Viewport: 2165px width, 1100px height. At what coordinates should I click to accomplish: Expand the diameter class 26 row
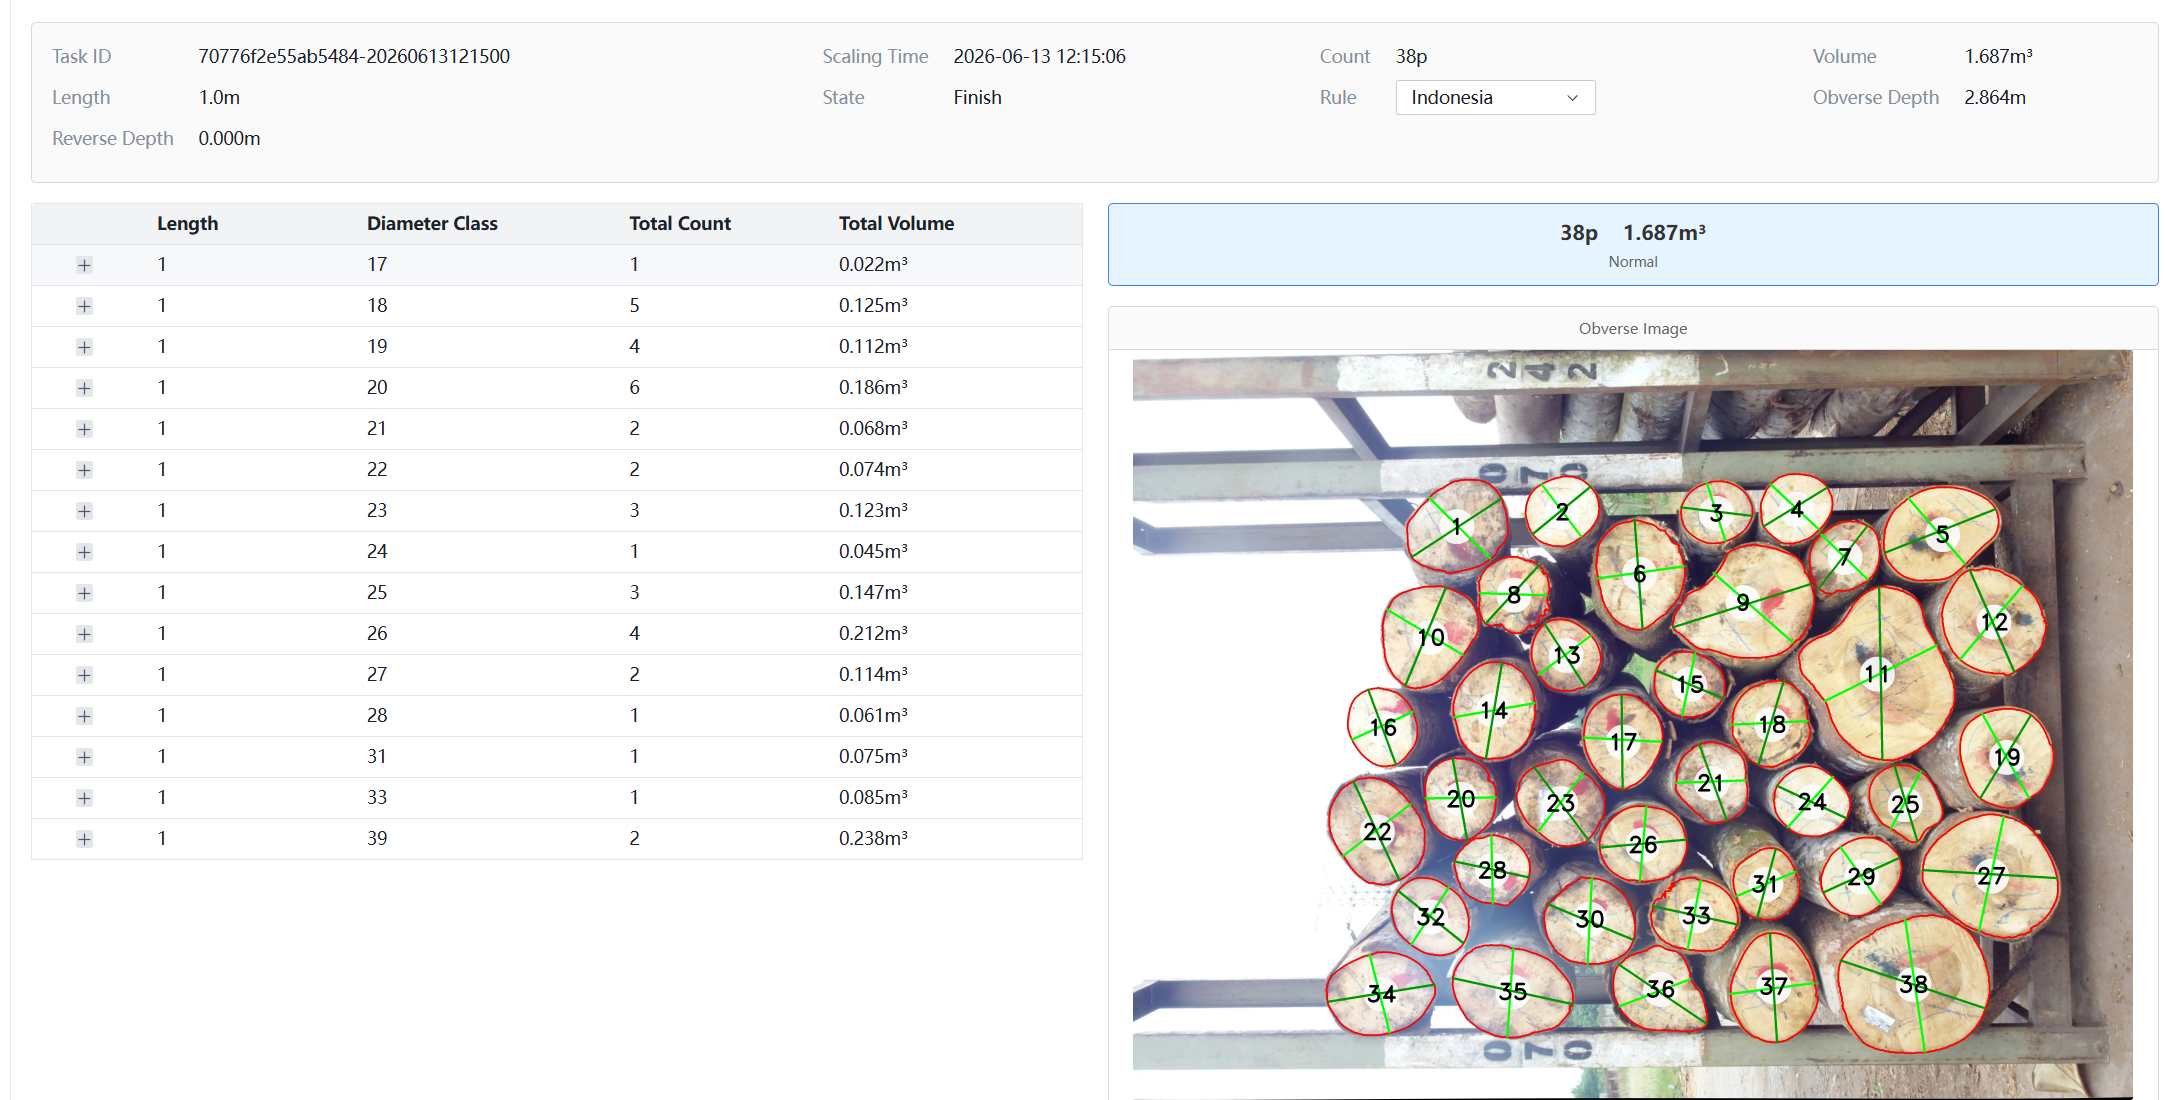coord(84,634)
